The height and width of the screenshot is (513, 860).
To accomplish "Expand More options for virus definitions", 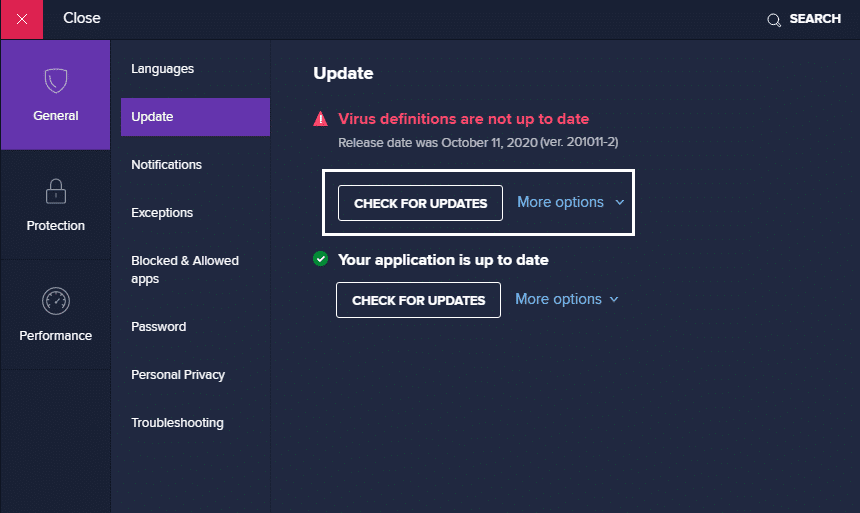I will pos(570,202).
